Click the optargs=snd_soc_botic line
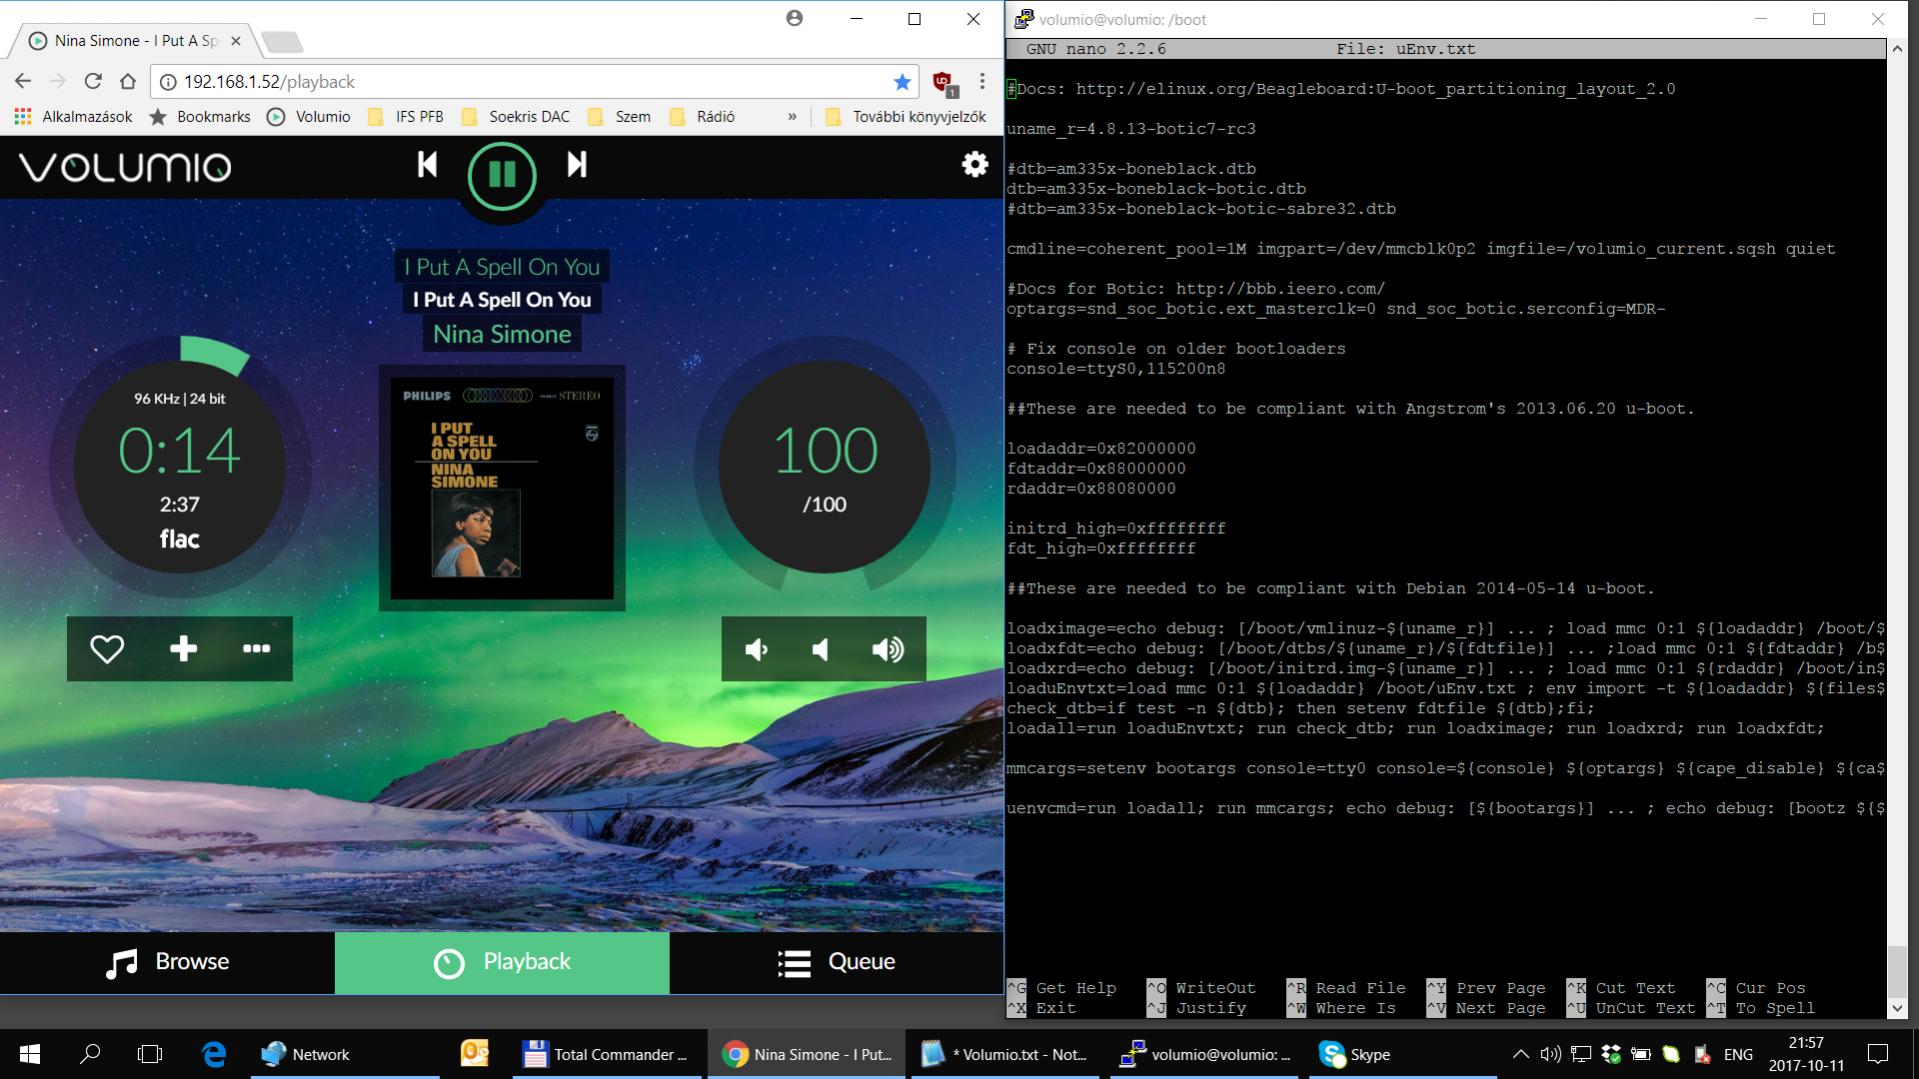 click(x=1336, y=309)
